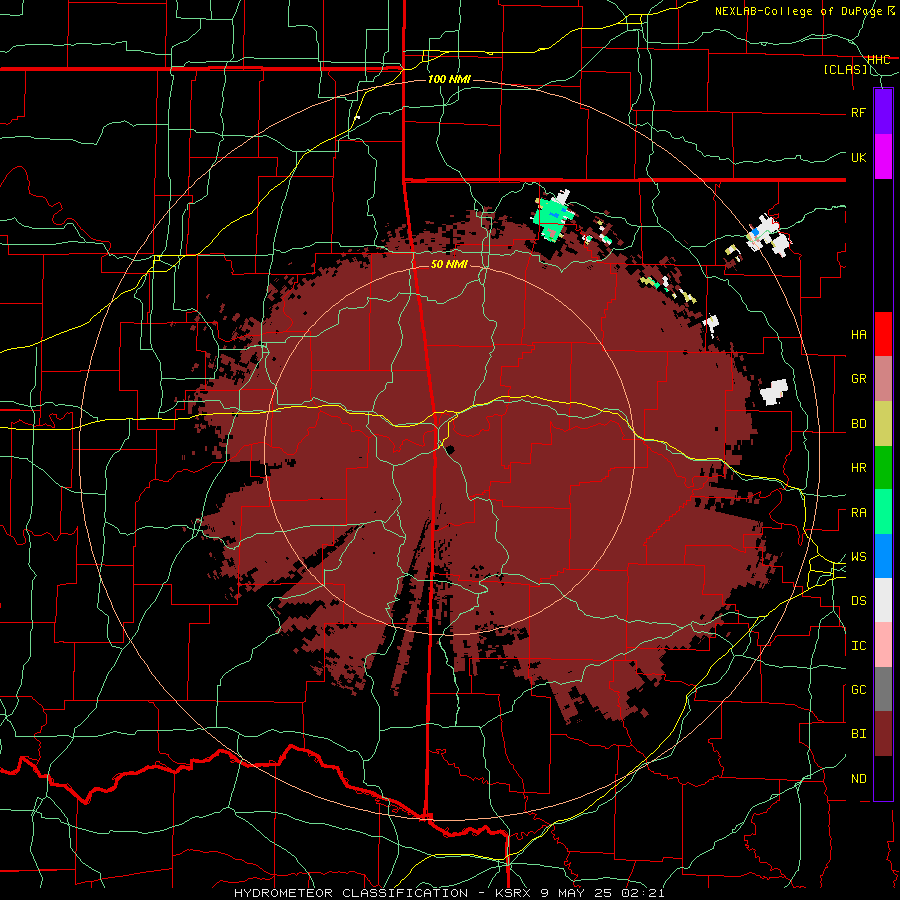Click the RA light green legend swatch
The image size is (900, 900).
(883, 512)
